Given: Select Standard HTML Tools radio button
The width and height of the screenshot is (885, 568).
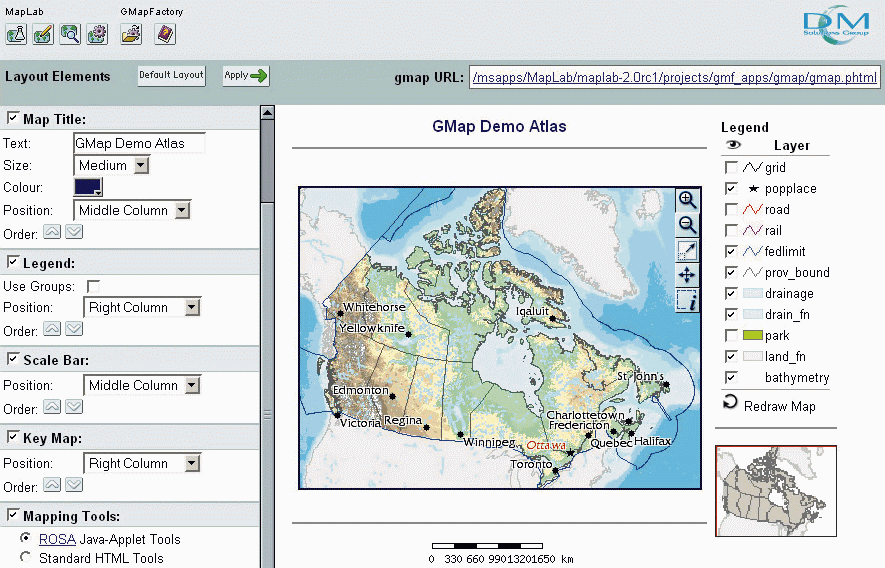Looking at the screenshot, I should [x=25, y=557].
